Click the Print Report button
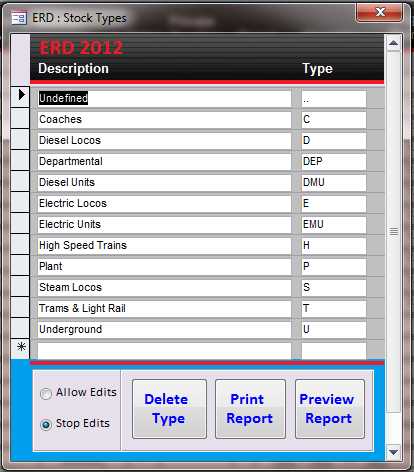The image size is (414, 472). point(250,409)
